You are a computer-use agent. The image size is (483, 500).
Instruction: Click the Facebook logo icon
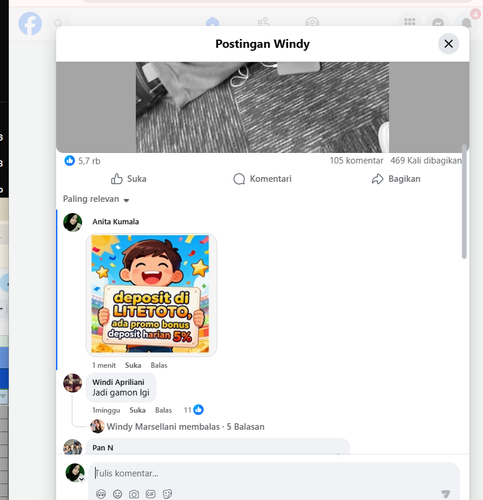pos(30,23)
